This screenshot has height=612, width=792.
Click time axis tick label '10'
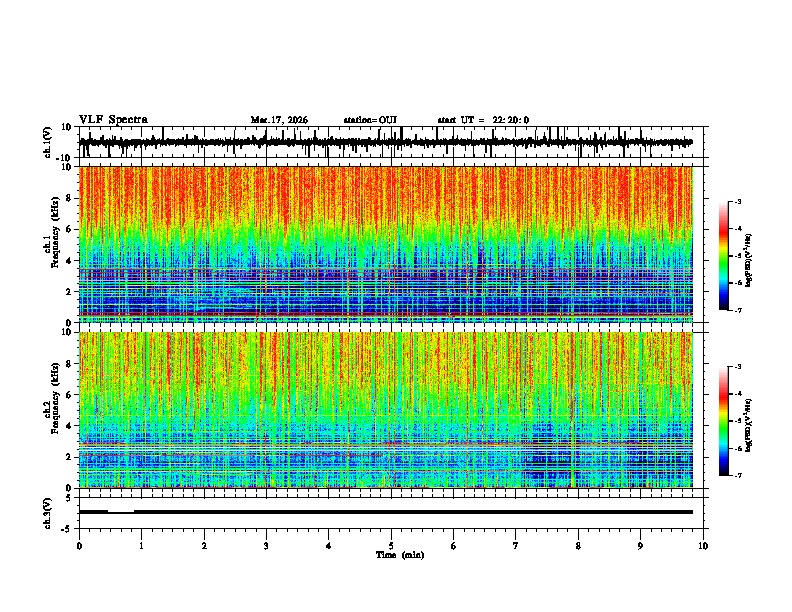pyautogui.click(x=703, y=546)
